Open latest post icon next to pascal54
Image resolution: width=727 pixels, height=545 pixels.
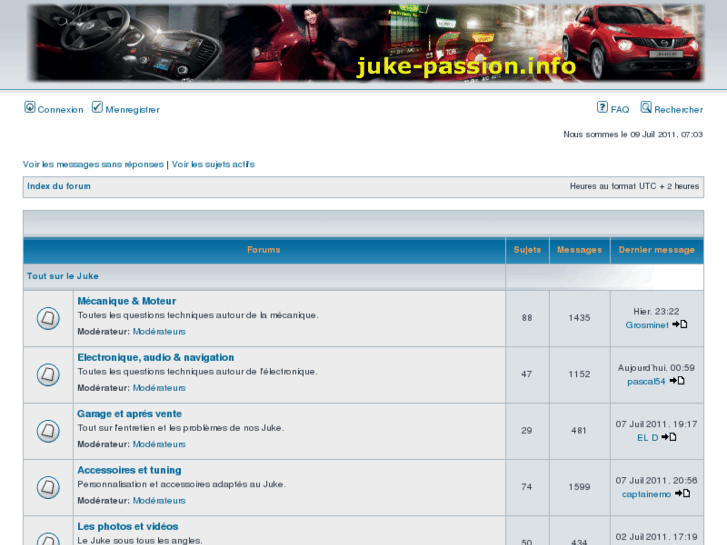coord(677,381)
